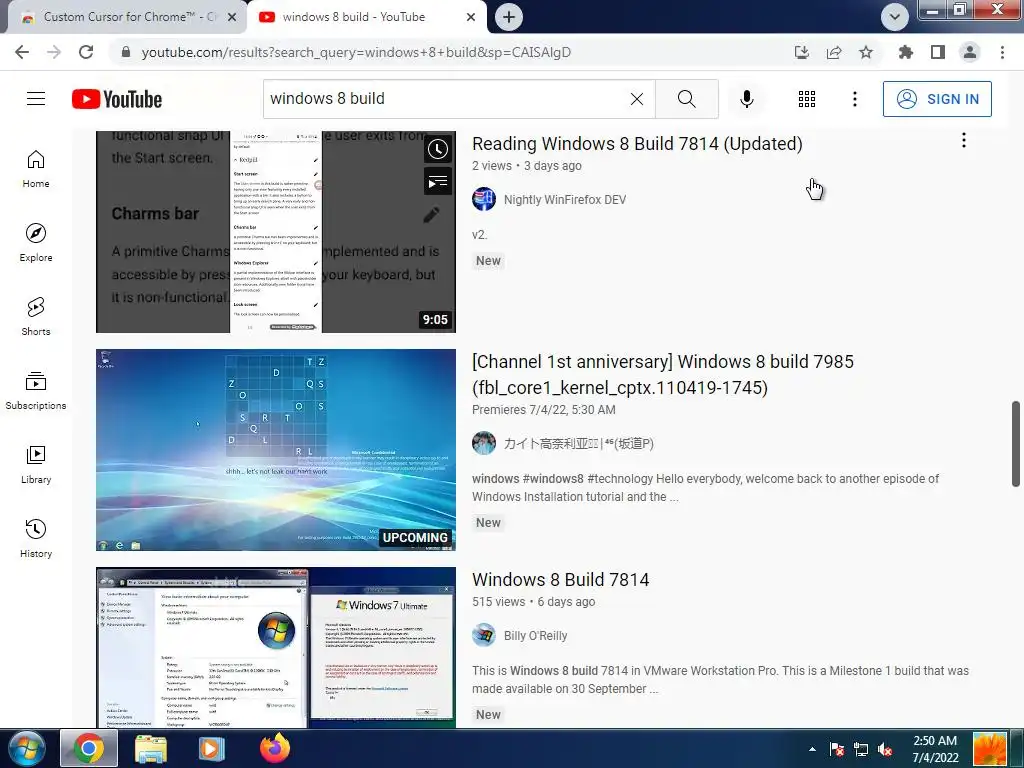Share this page from address bar
The height and width of the screenshot is (768, 1024).
pyautogui.click(x=834, y=52)
